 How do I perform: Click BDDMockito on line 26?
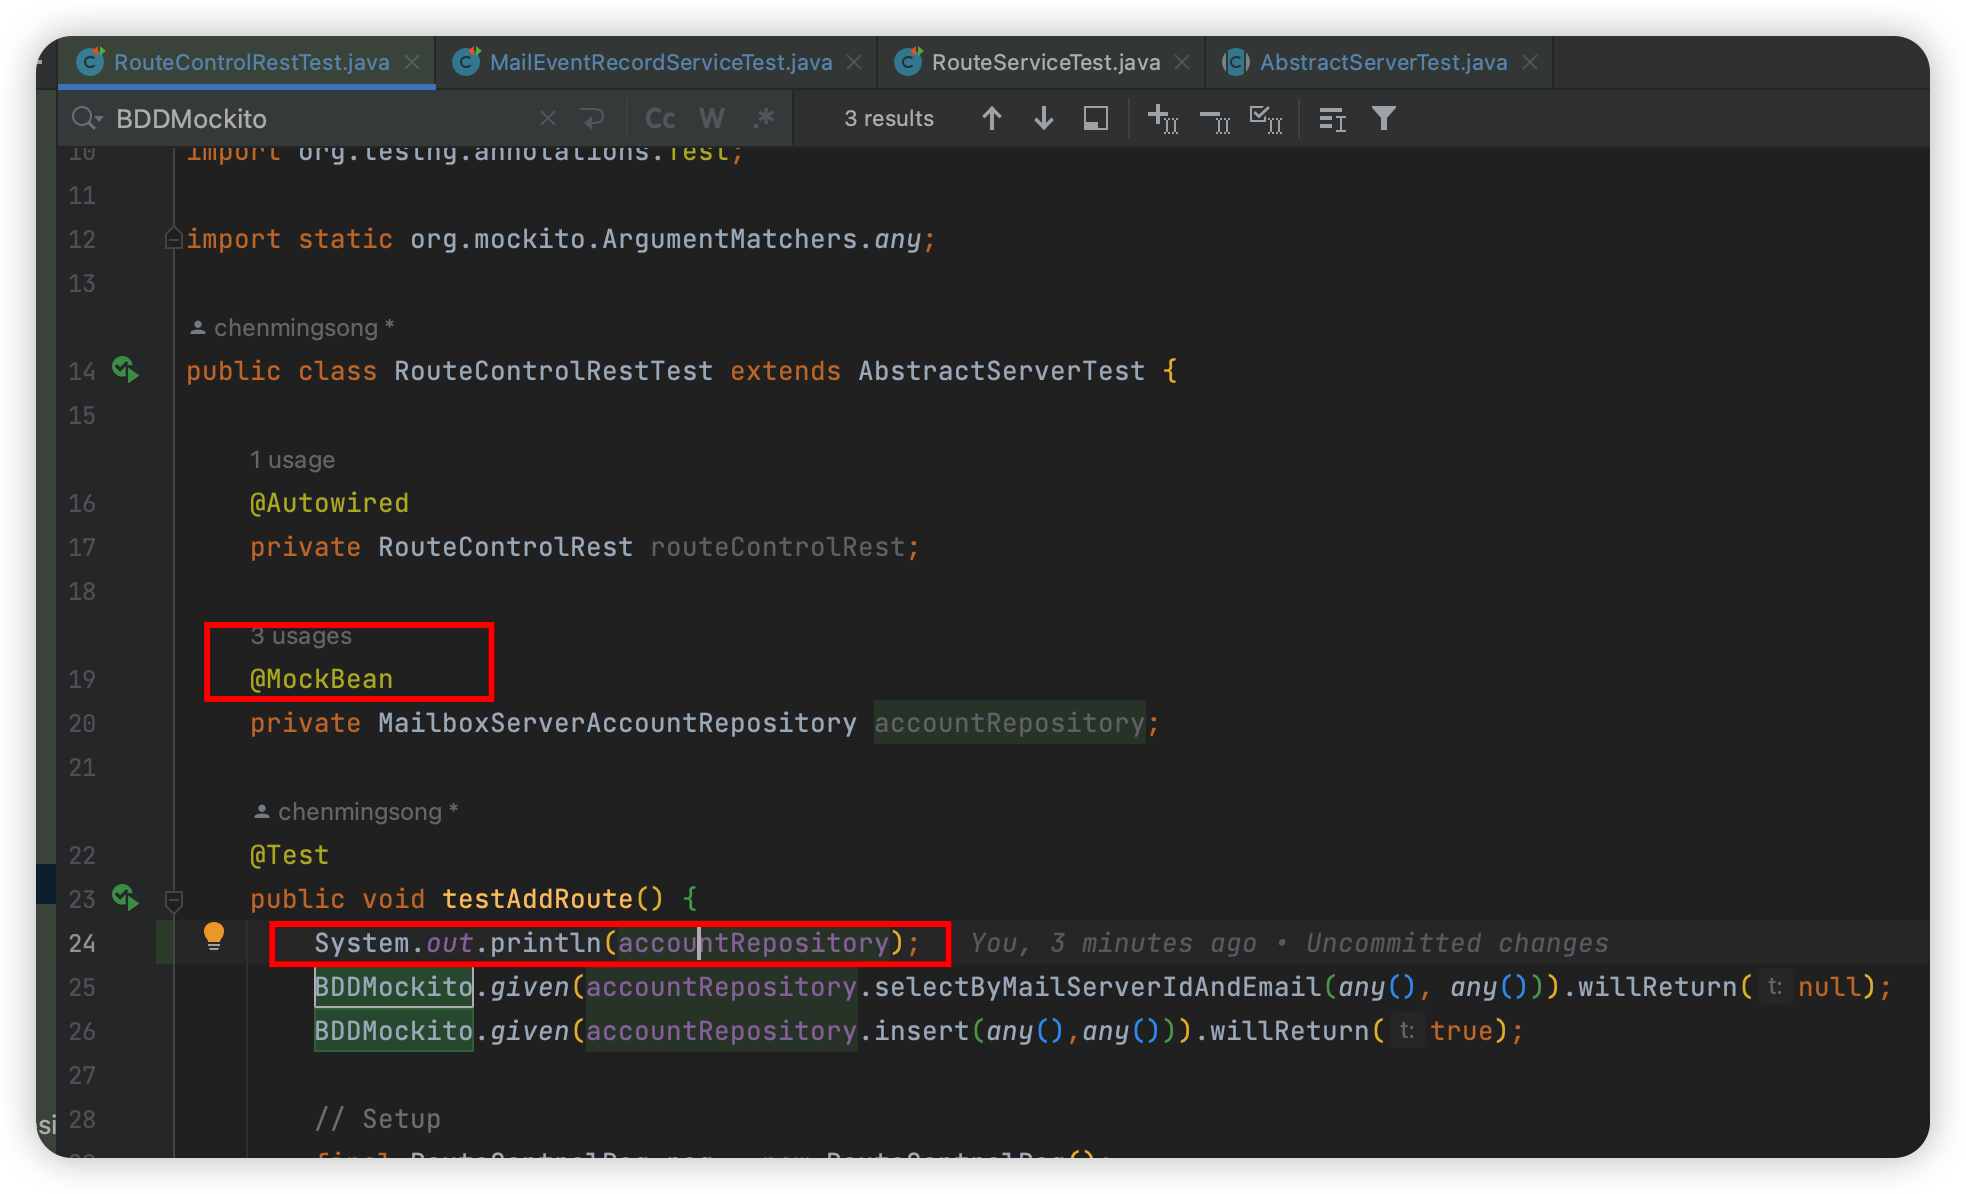(x=393, y=1031)
